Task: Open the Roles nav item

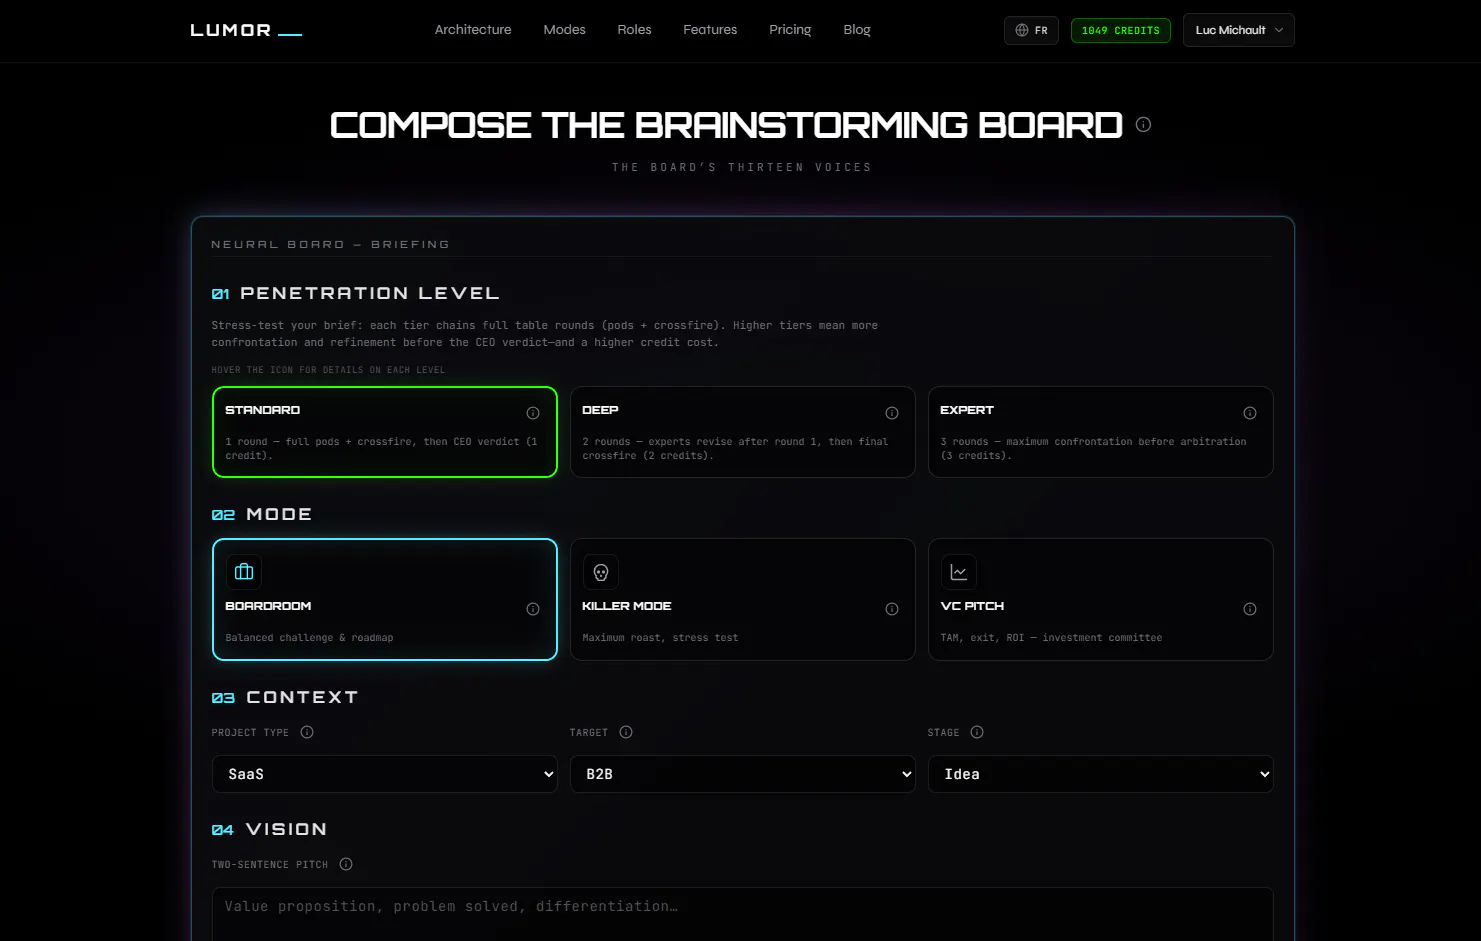Action: pyautogui.click(x=635, y=30)
